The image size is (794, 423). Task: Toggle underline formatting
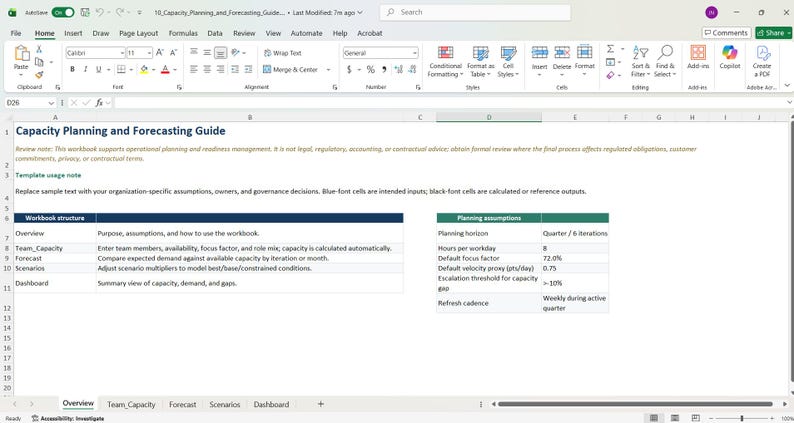[98, 69]
